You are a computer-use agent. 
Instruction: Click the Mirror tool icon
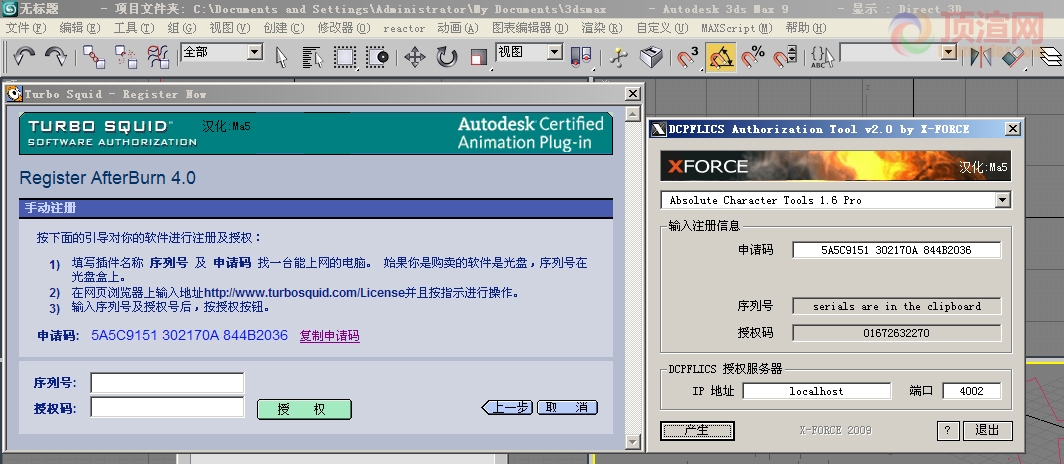(980, 56)
